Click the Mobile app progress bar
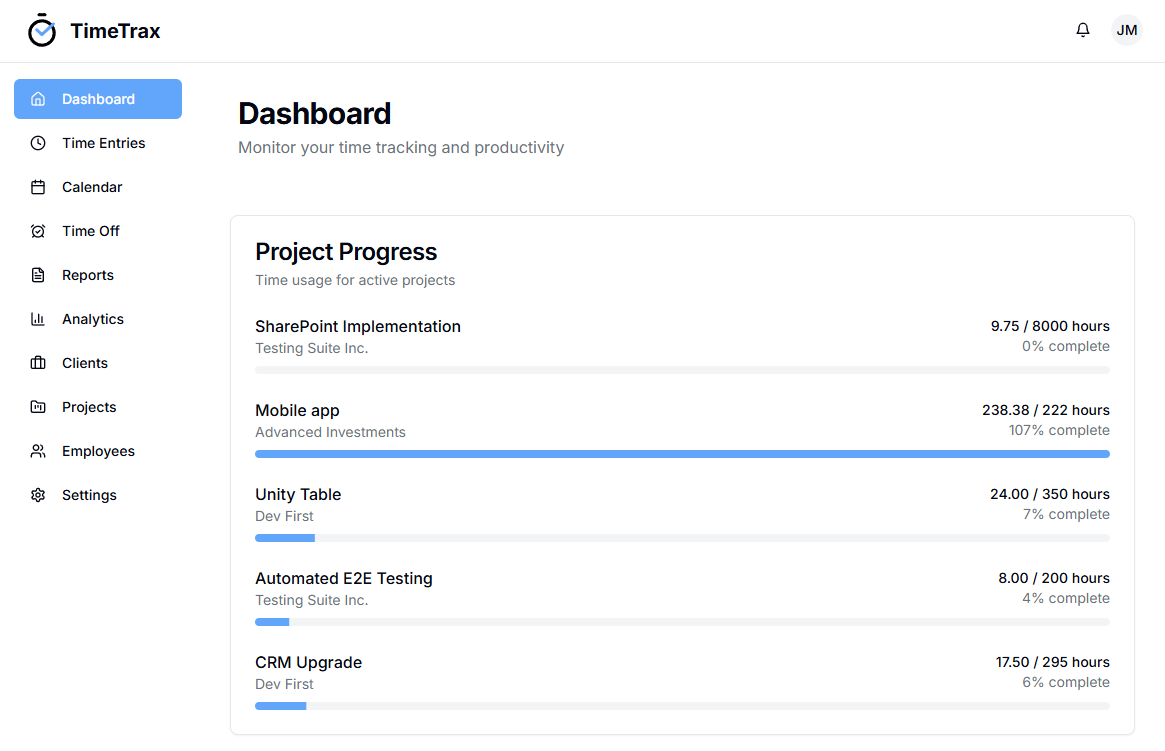Viewport: 1165px width, 751px height. click(682, 454)
